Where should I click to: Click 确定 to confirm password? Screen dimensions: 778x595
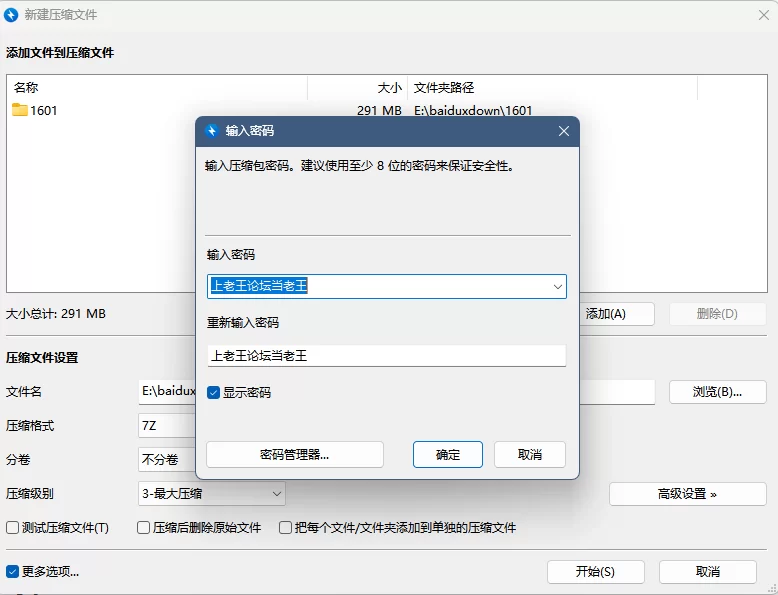click(448, 455)
